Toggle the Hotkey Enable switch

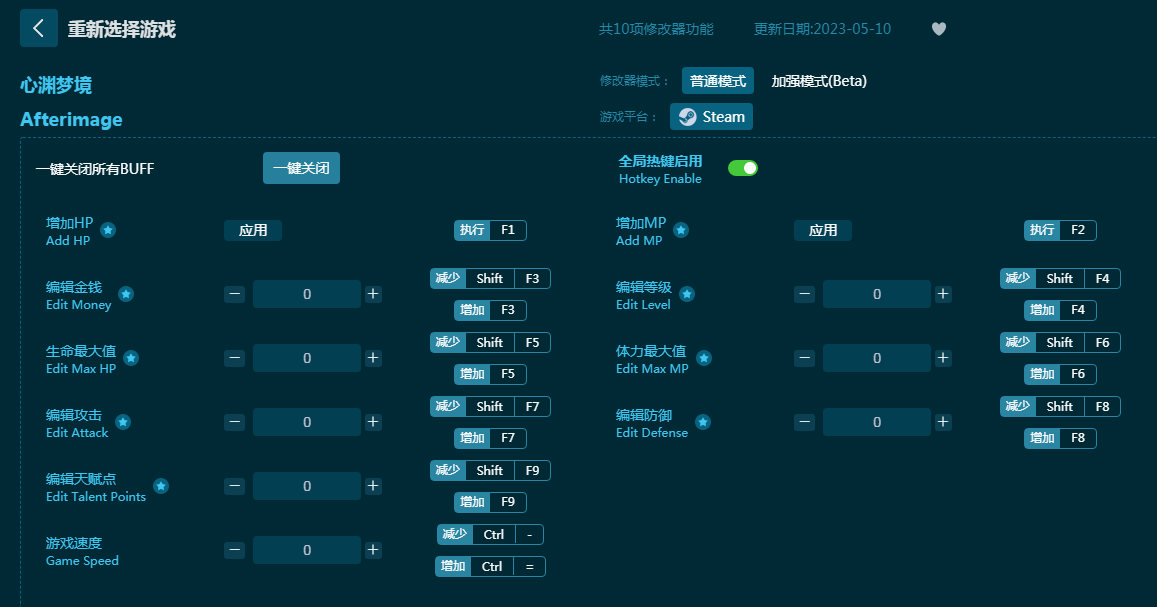coord(742,168)
